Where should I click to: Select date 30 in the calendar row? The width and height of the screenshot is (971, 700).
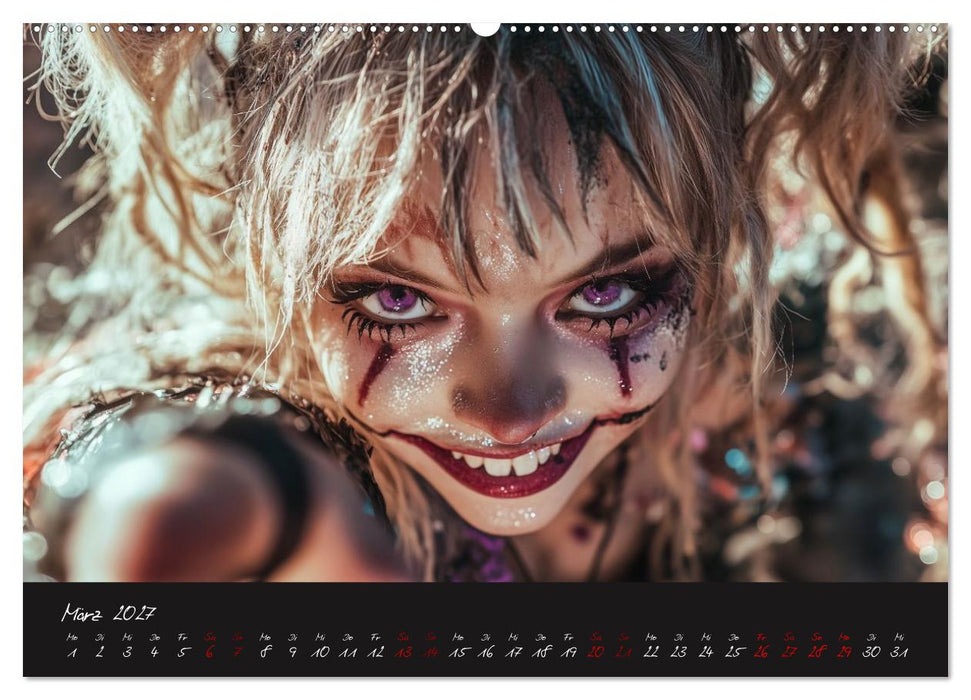coord(871,652)
